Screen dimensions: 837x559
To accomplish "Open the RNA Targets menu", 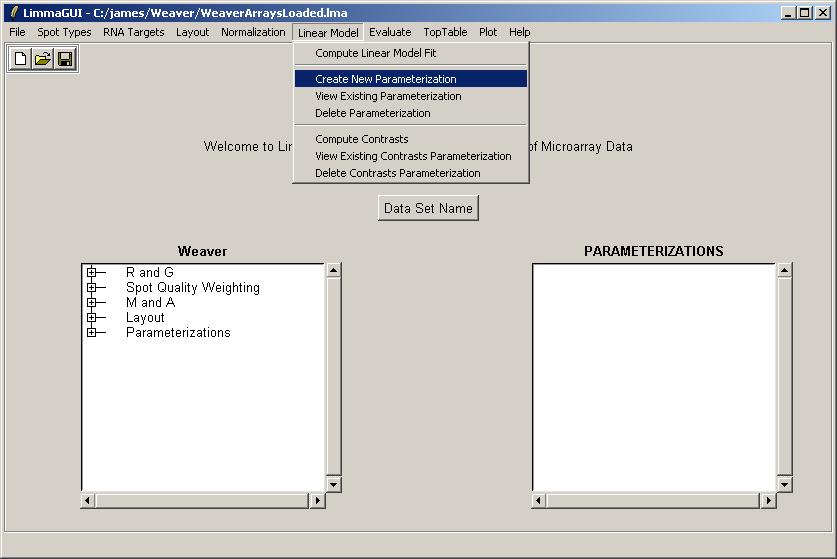I will click(133, 32).
